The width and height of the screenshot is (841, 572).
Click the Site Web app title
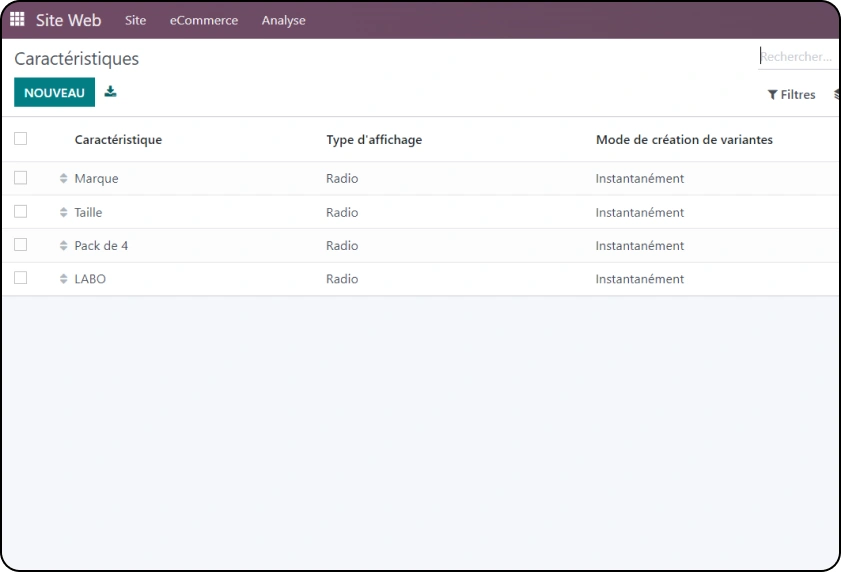68,20
